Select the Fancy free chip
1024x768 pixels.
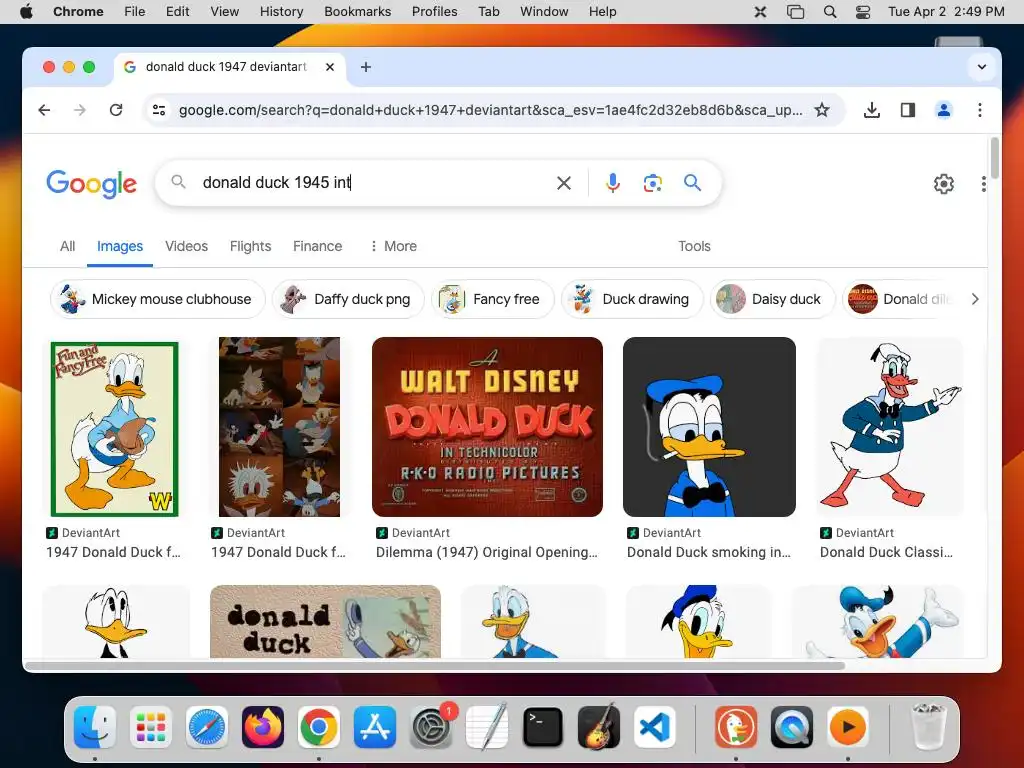(x=492, y=299)
